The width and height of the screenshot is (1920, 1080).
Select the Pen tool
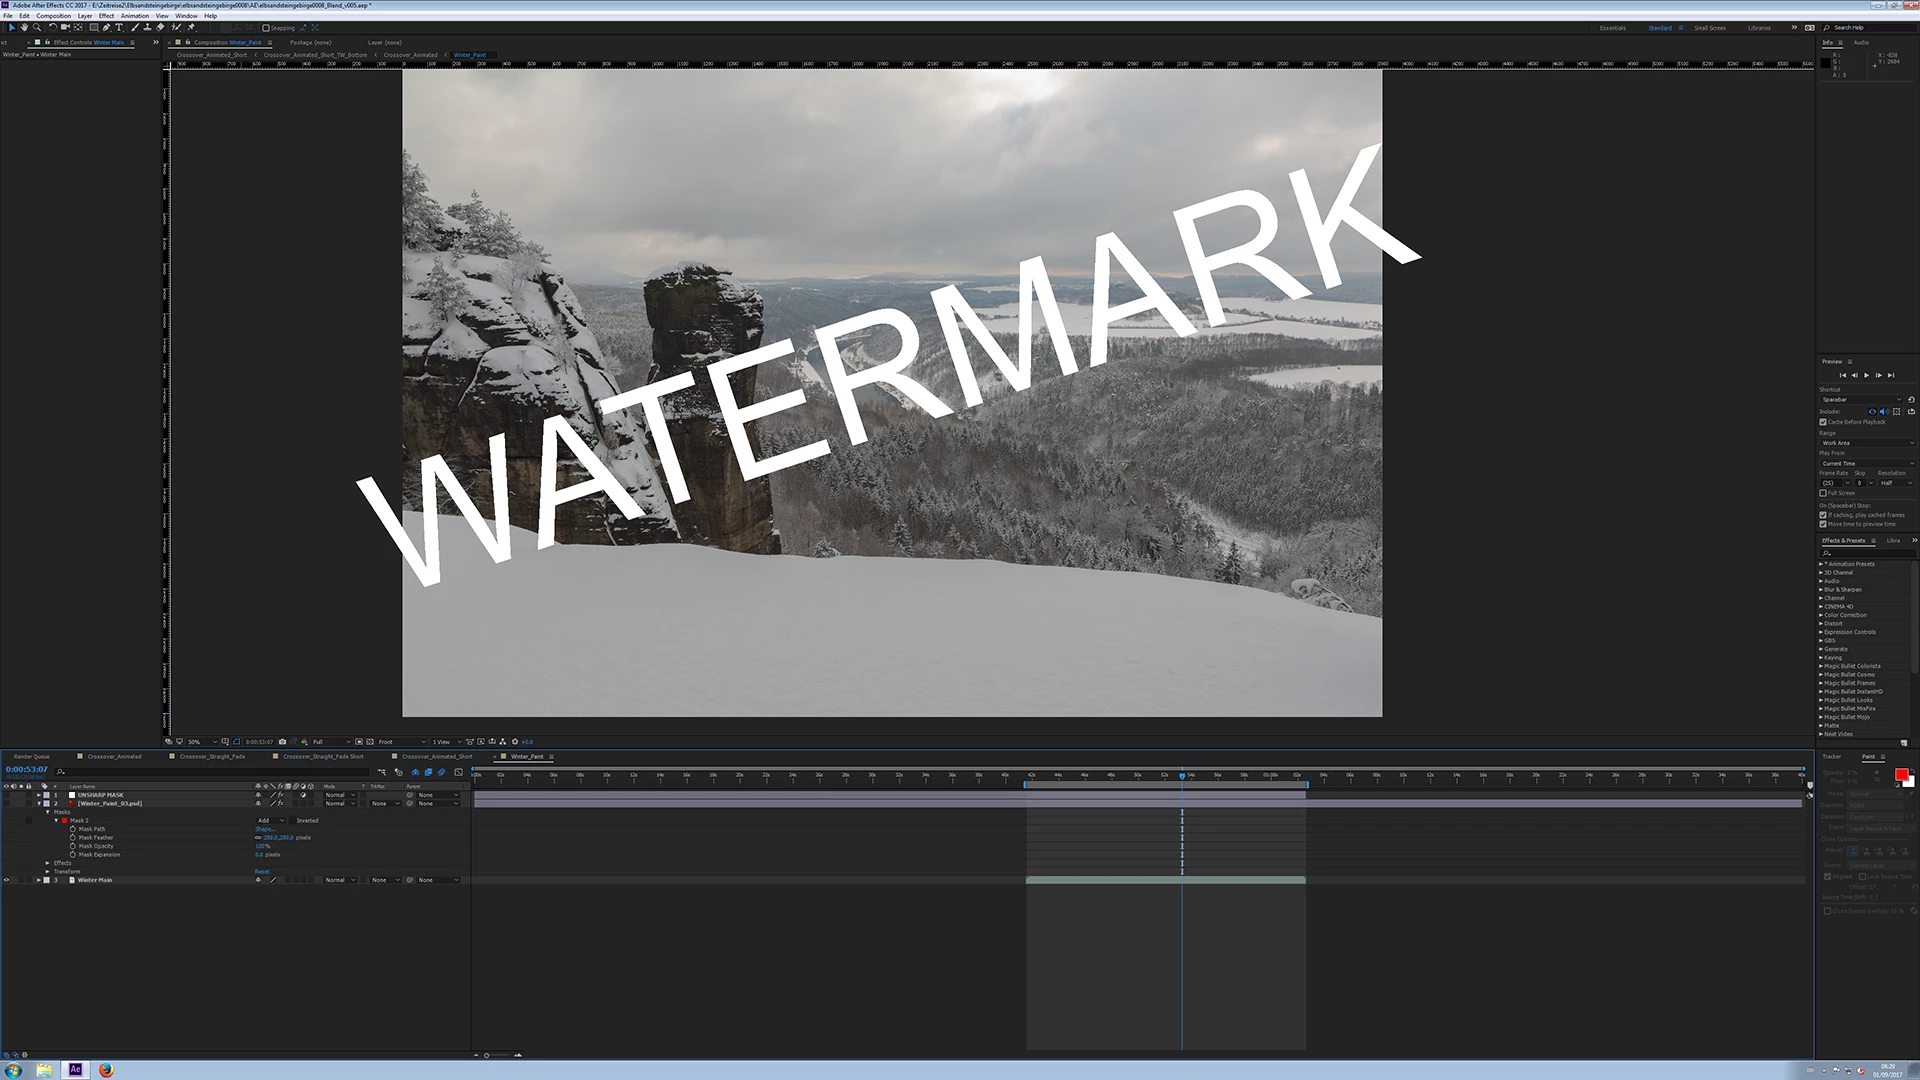tap(106, 28)
